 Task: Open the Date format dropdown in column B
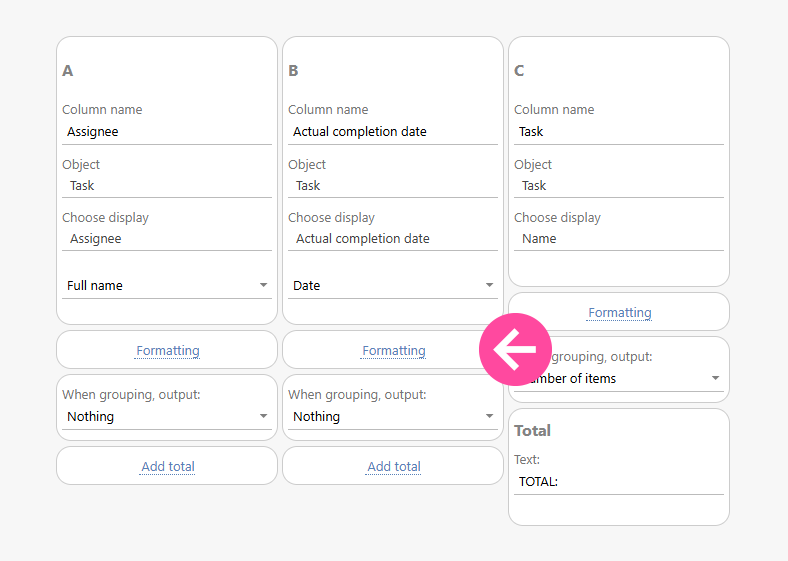click(392, 285)
